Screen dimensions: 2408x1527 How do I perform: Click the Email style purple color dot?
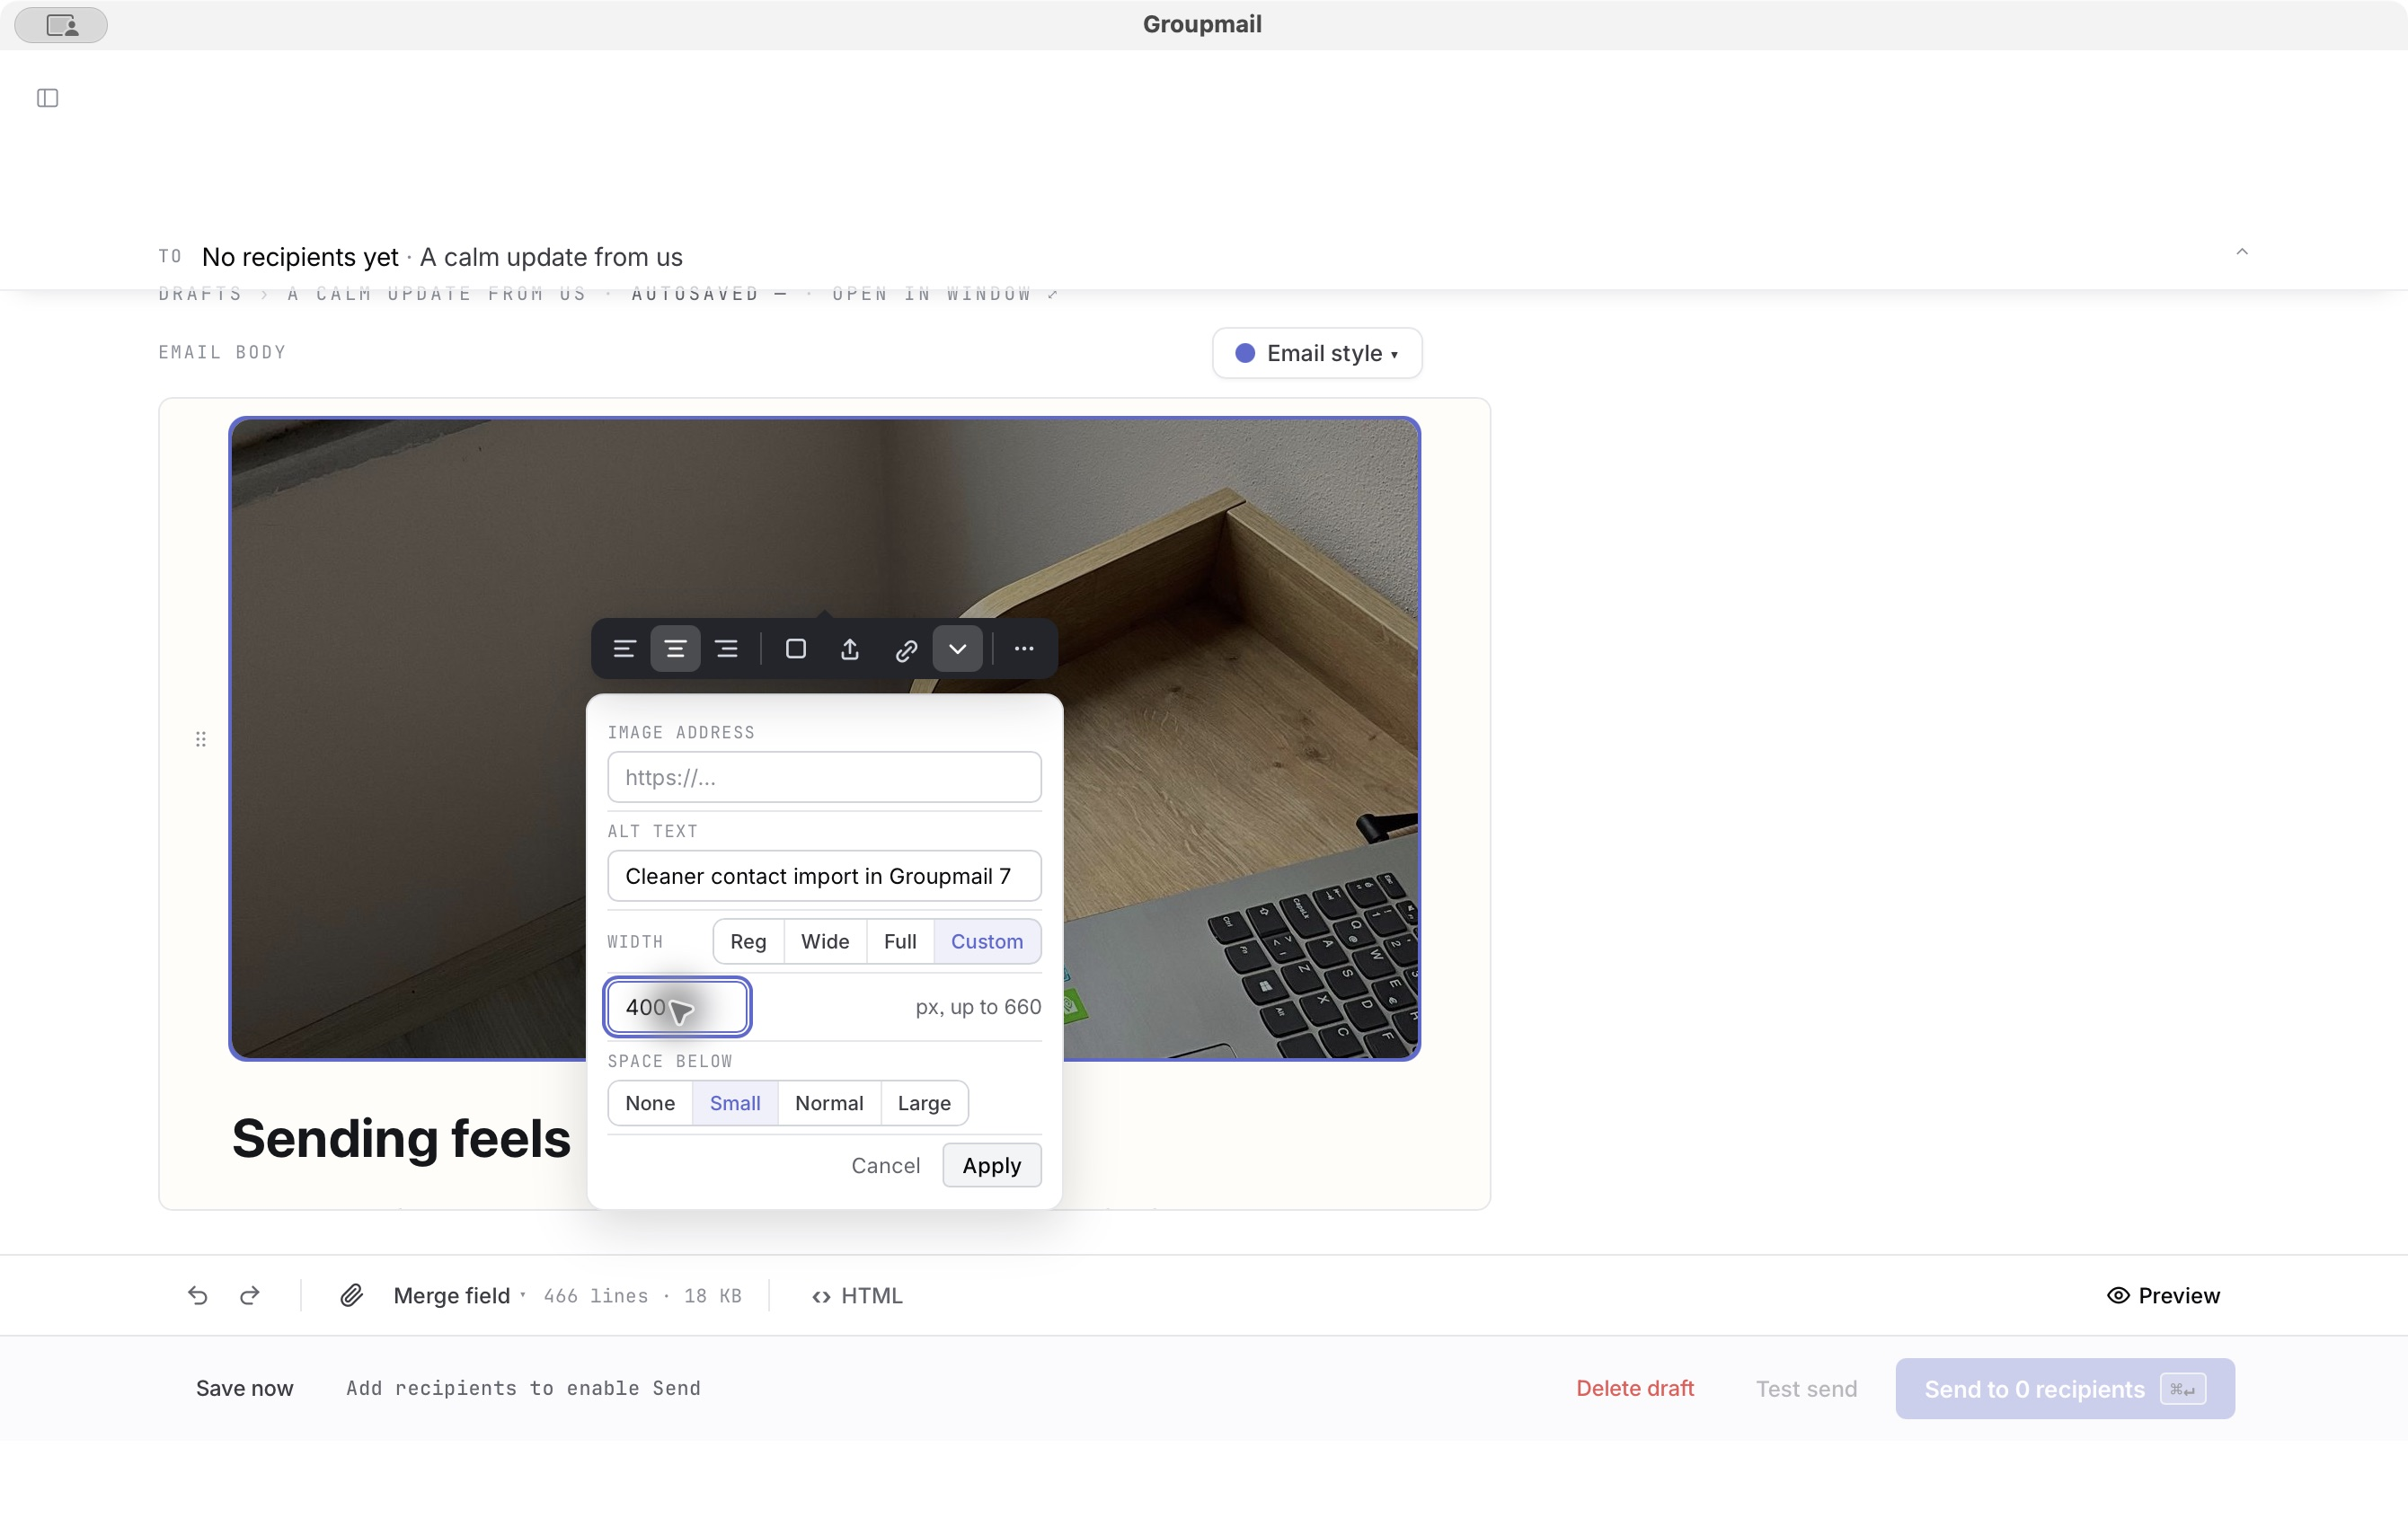(x=1245, y=353)
